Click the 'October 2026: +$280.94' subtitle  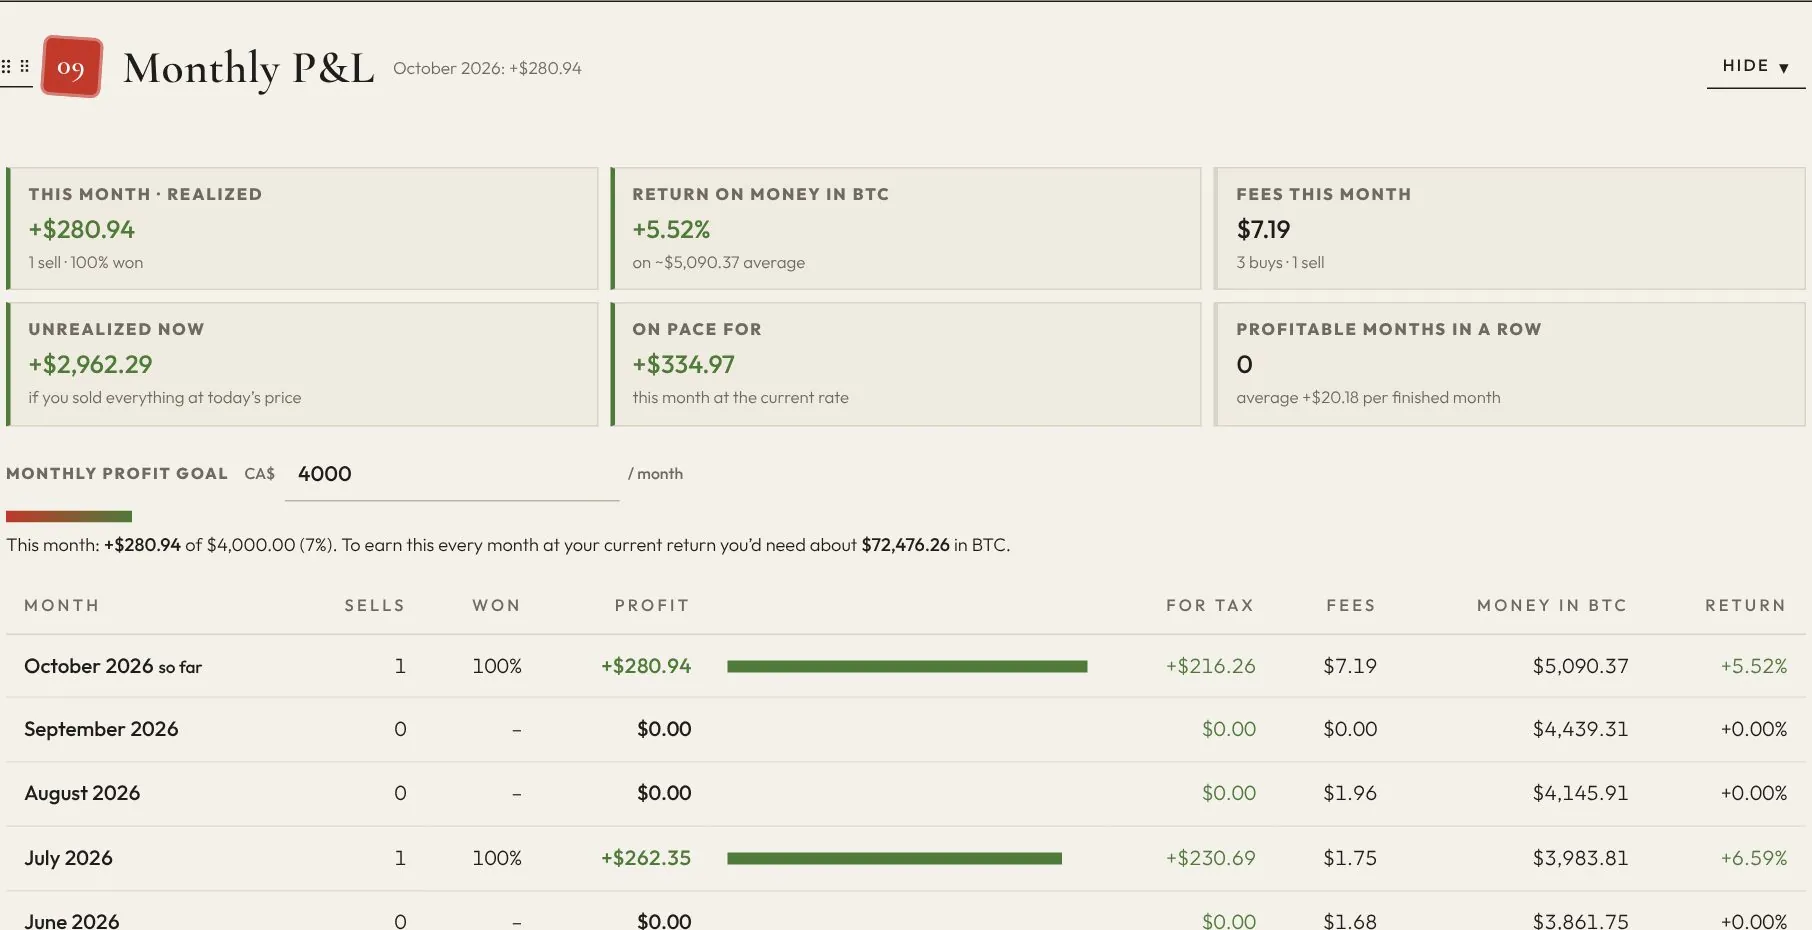[x=487, y=68]
